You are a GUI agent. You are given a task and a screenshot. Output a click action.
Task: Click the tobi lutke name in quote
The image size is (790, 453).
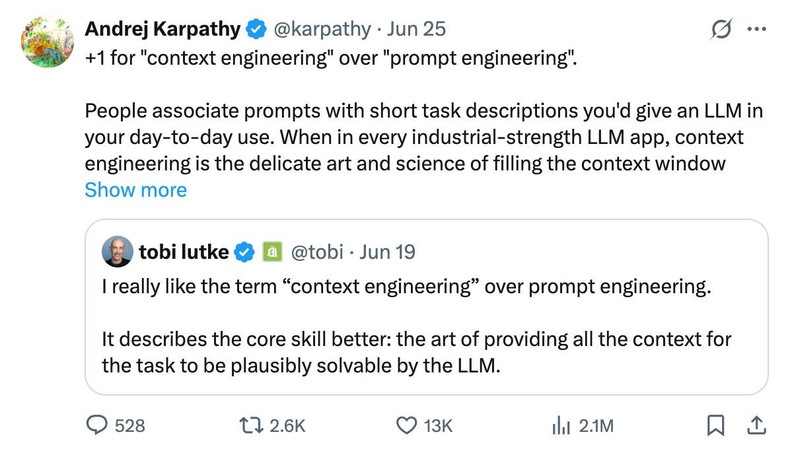coord(184,251)
